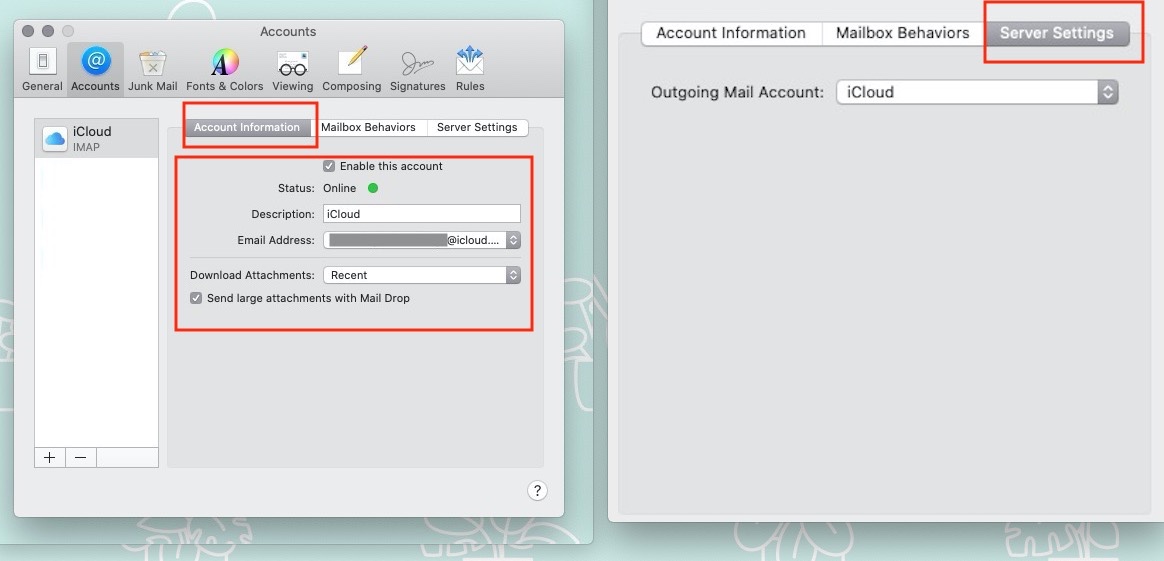The image size is (1164, 561).
Task: Click the green Online status indicator
Action: point(373,188)
